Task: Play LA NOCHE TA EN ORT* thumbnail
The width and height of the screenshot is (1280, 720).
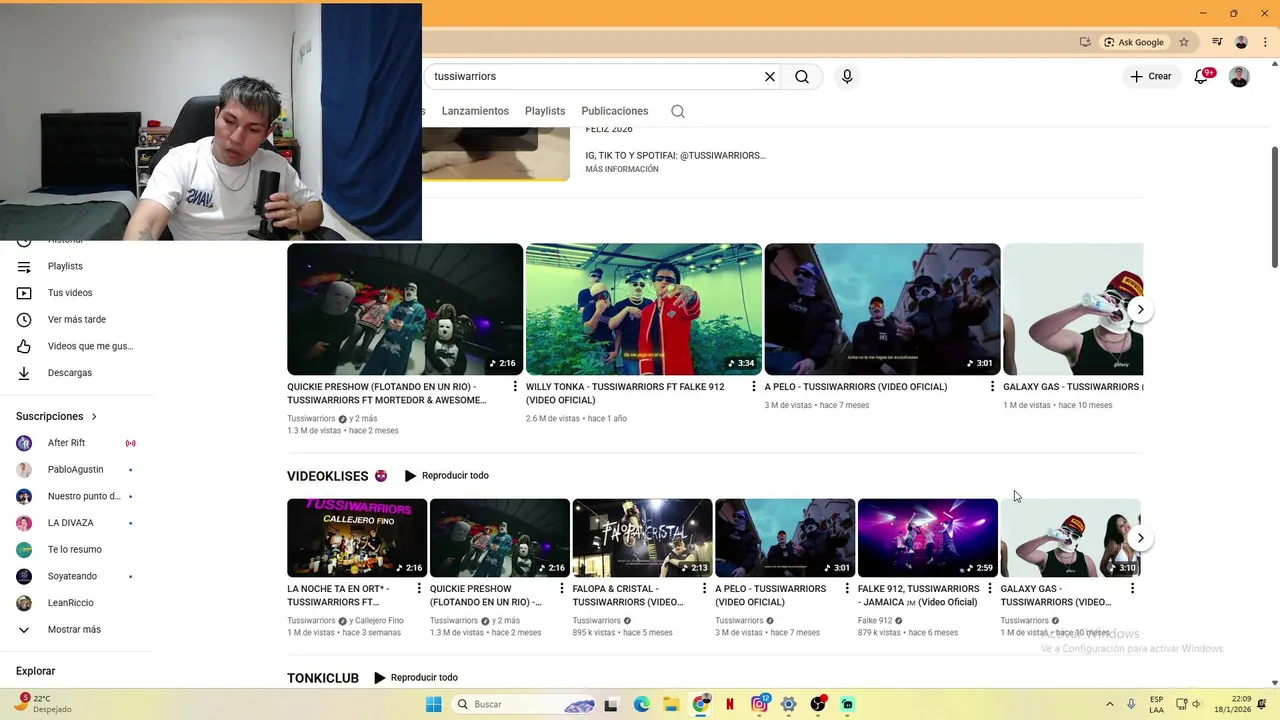Action: [357, 538]
